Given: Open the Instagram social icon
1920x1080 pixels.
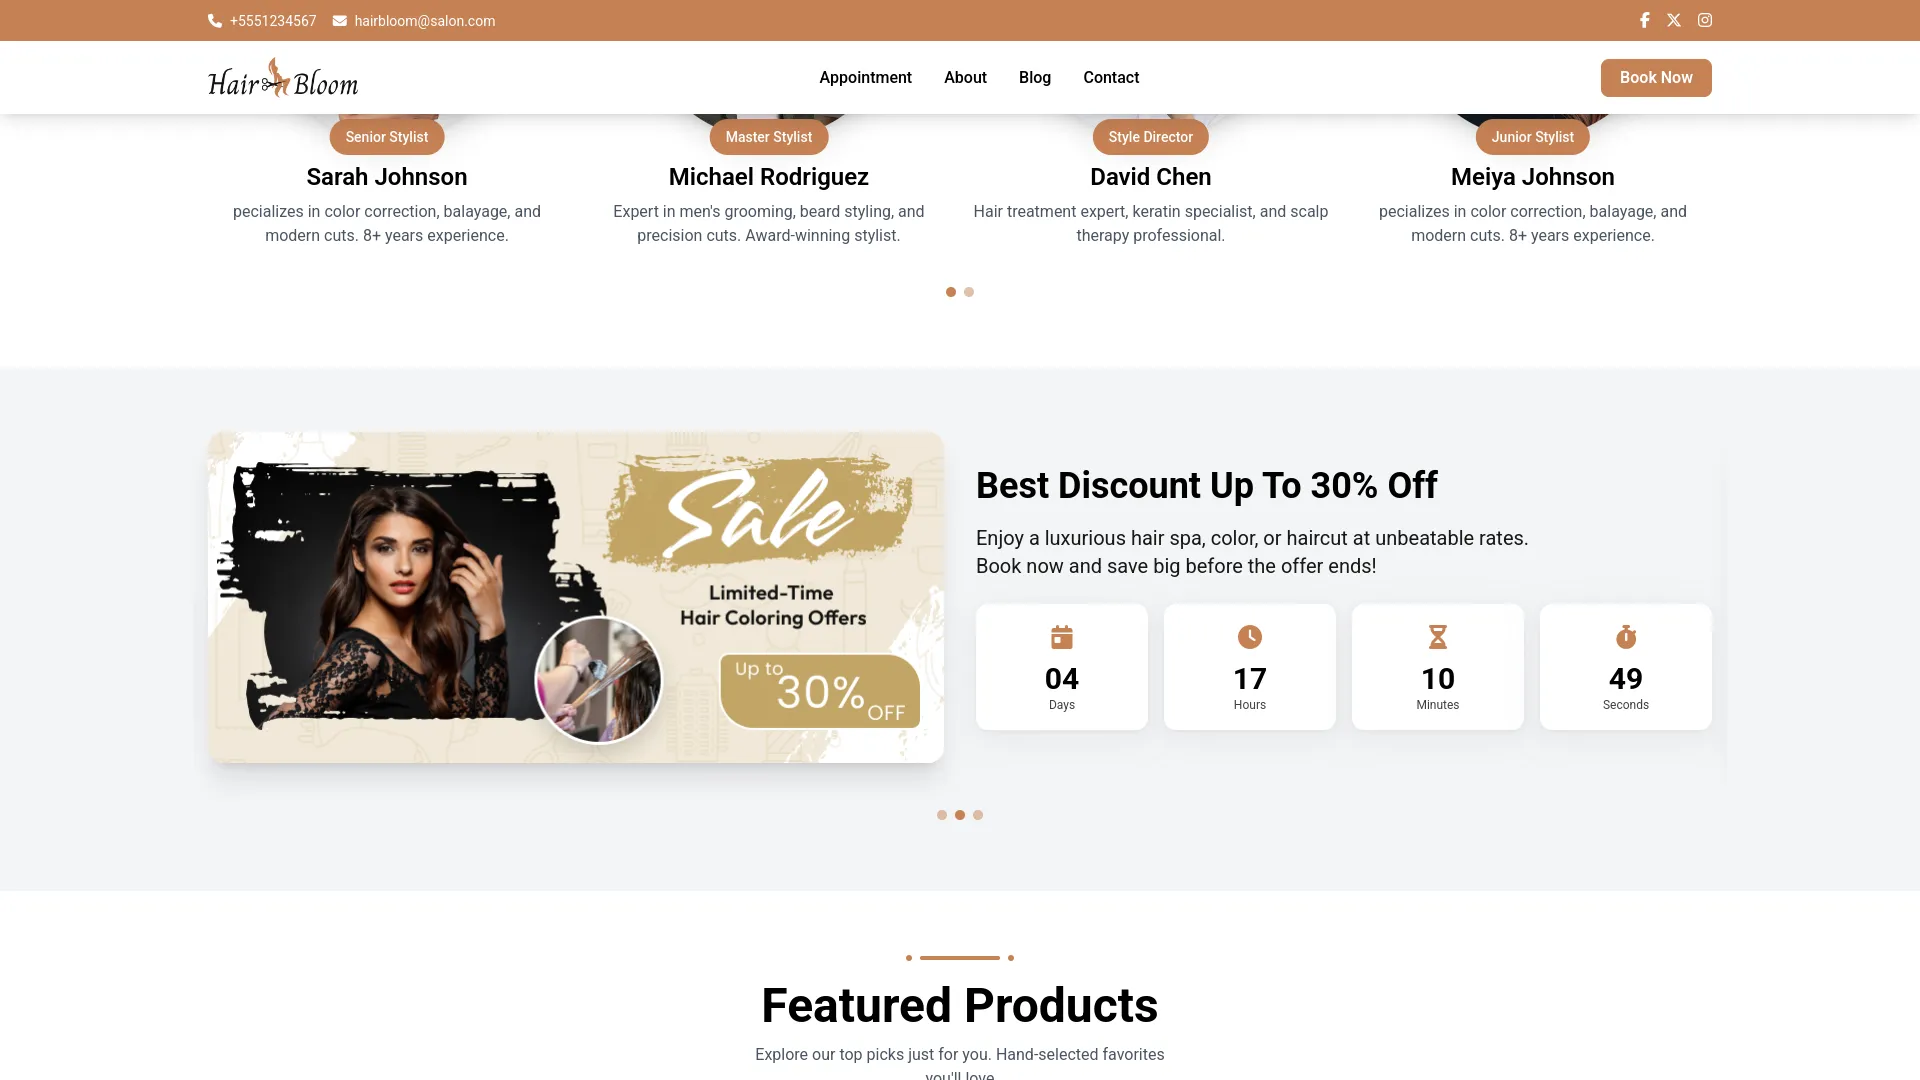Looking at the screenshot, I should point(1705,20).
